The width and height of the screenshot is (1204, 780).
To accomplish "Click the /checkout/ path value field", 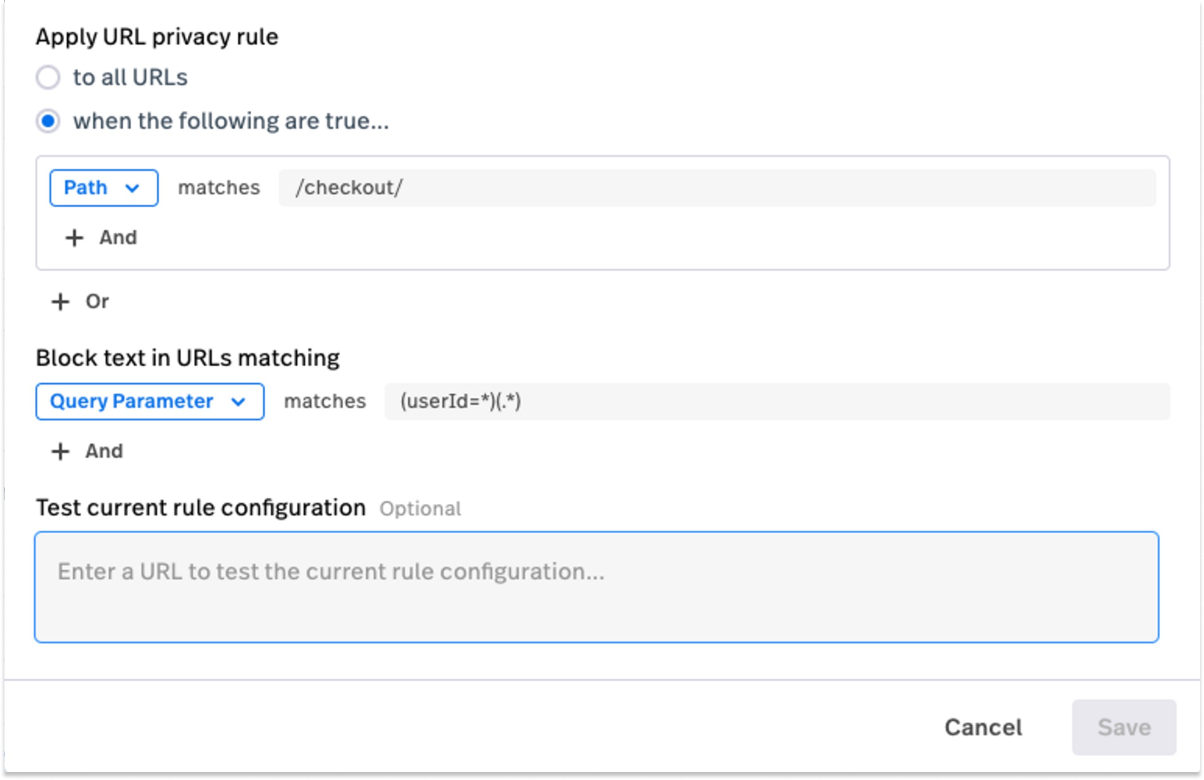I will [x=717, y=188].
